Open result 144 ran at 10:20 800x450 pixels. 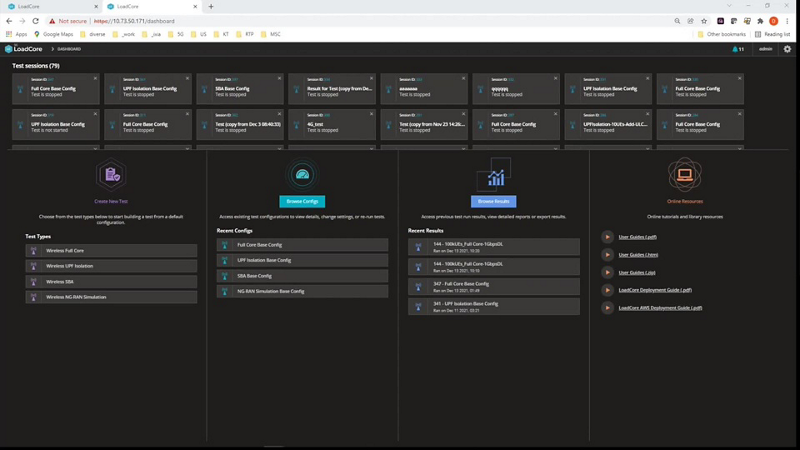click(493, 247)
